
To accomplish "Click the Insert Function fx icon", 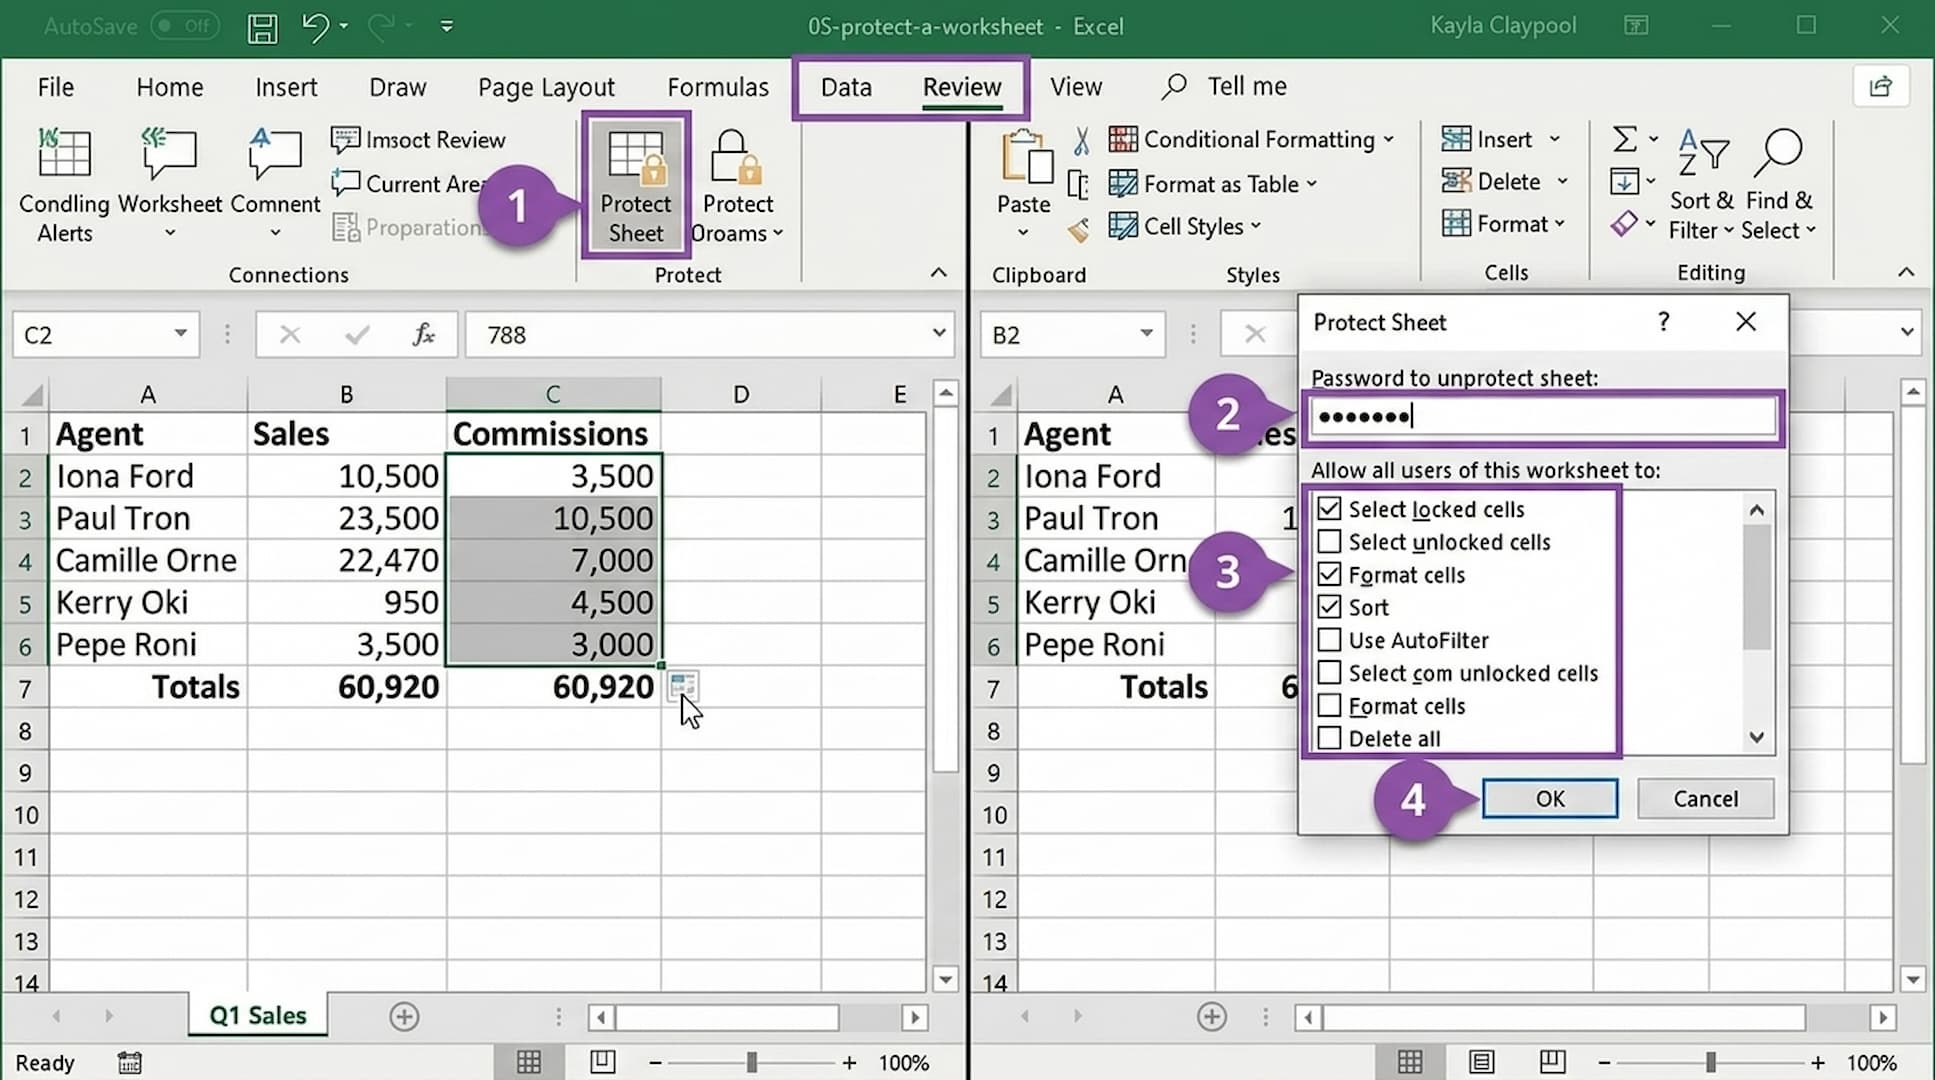I will point(423,335).
